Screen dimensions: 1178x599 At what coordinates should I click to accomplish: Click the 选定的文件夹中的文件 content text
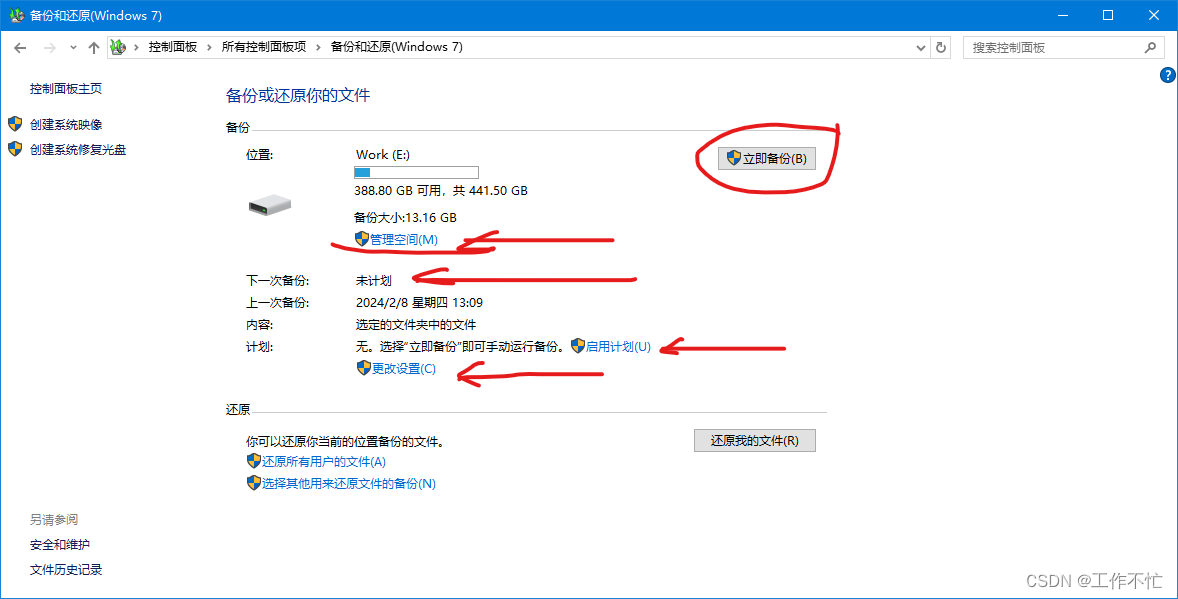pos(415,325)
